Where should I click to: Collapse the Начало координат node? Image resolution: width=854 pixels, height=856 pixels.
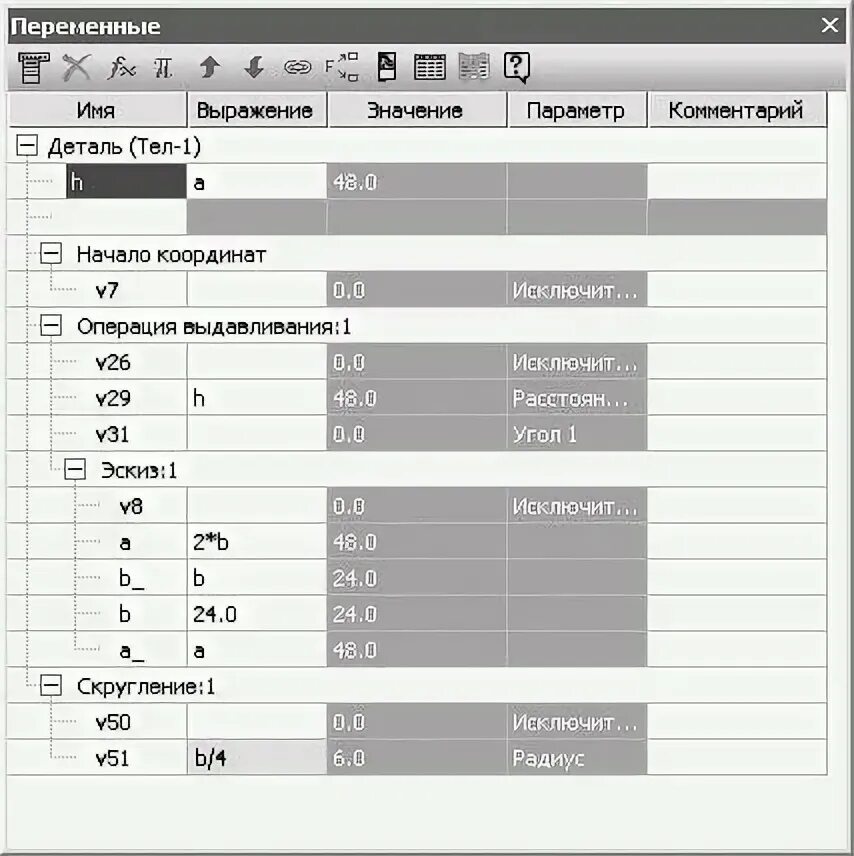pyautogui.click(x=51, y=254)
